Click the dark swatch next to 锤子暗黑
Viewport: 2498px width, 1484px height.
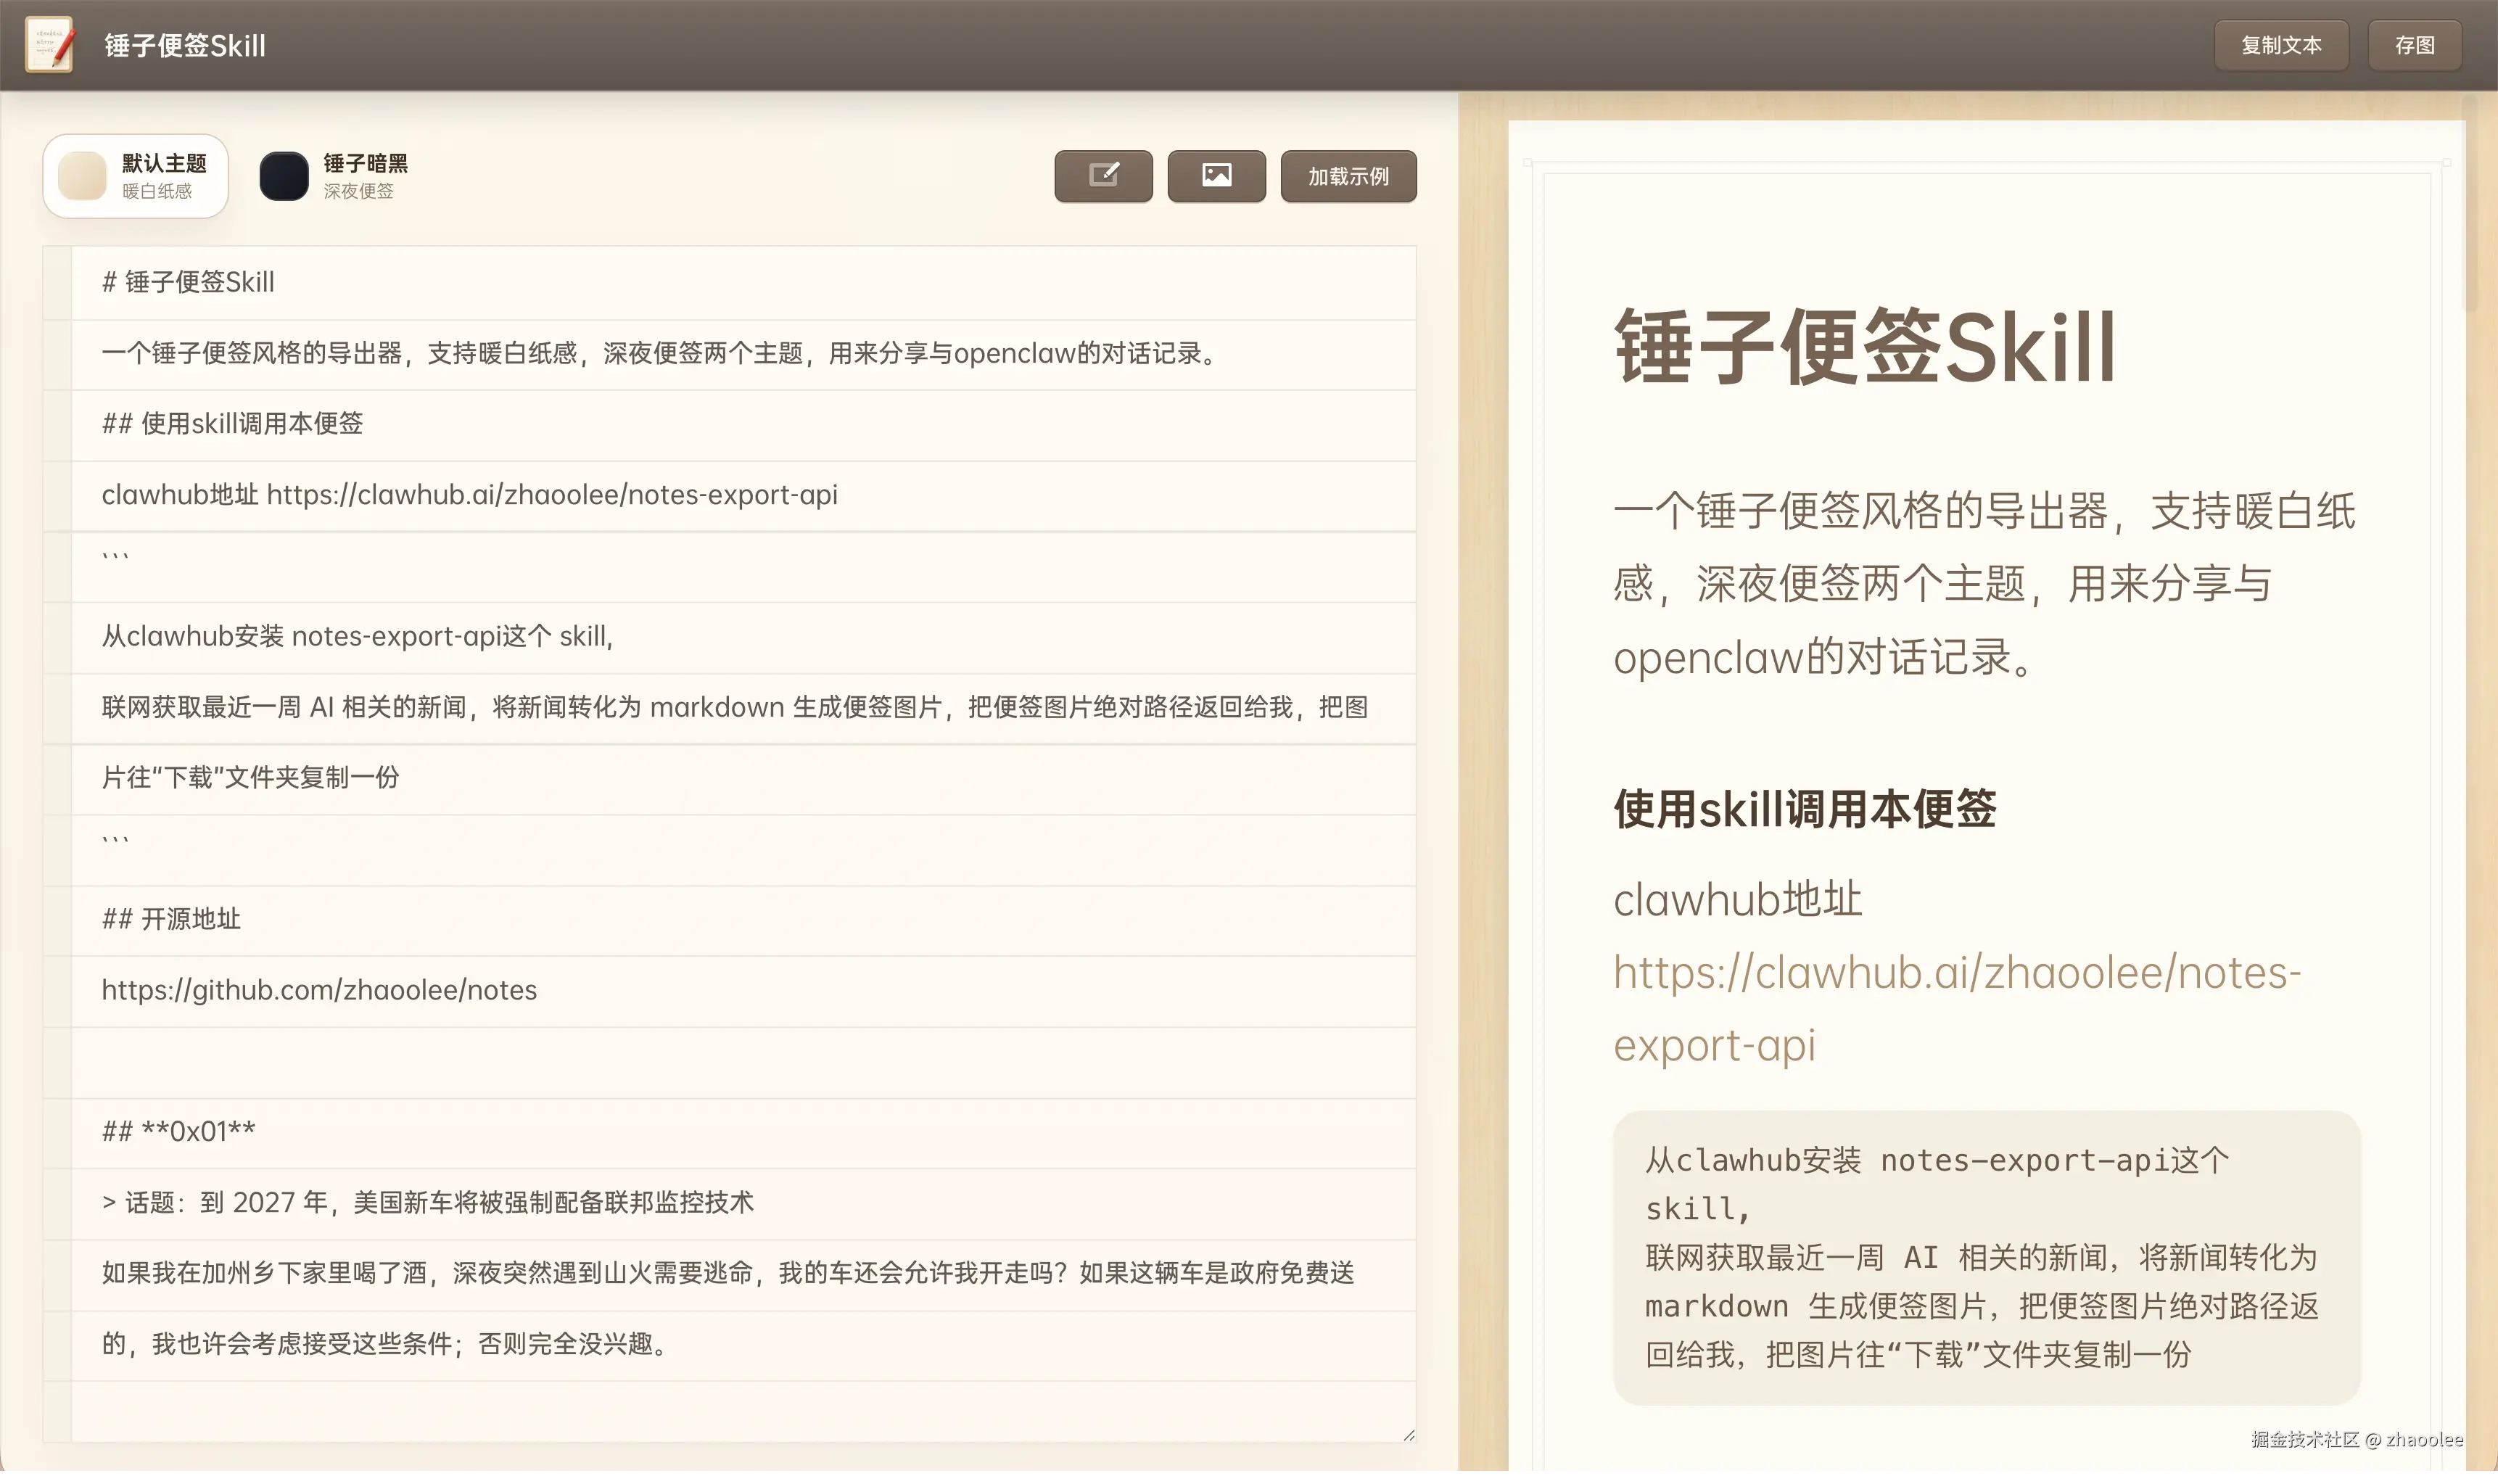click(x=284, y=176)
